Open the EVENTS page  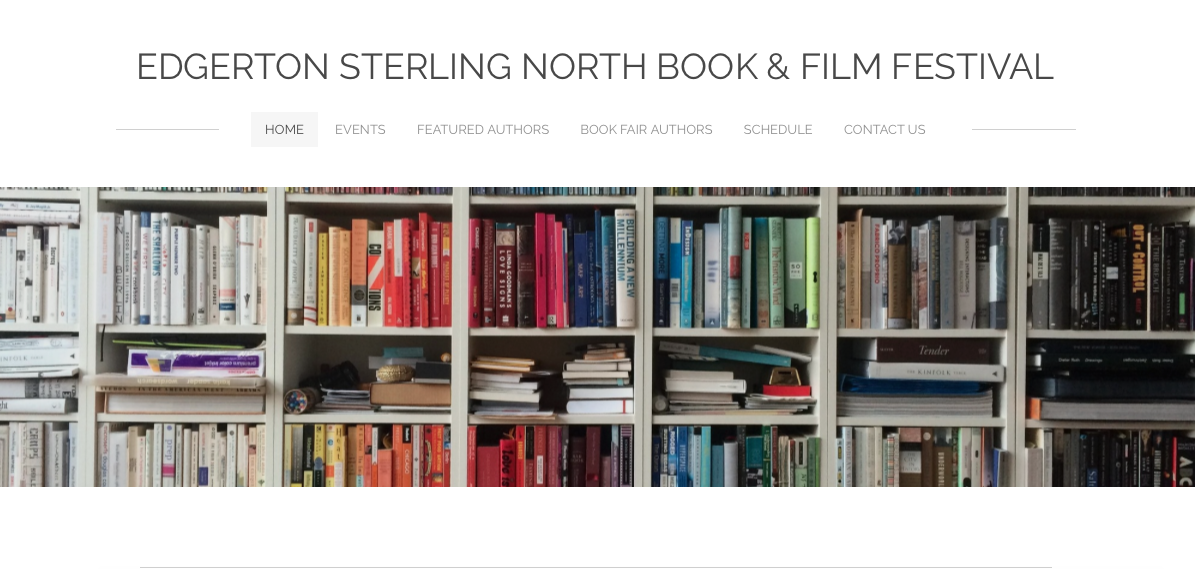pyautogui.click(x=360, y=129)
